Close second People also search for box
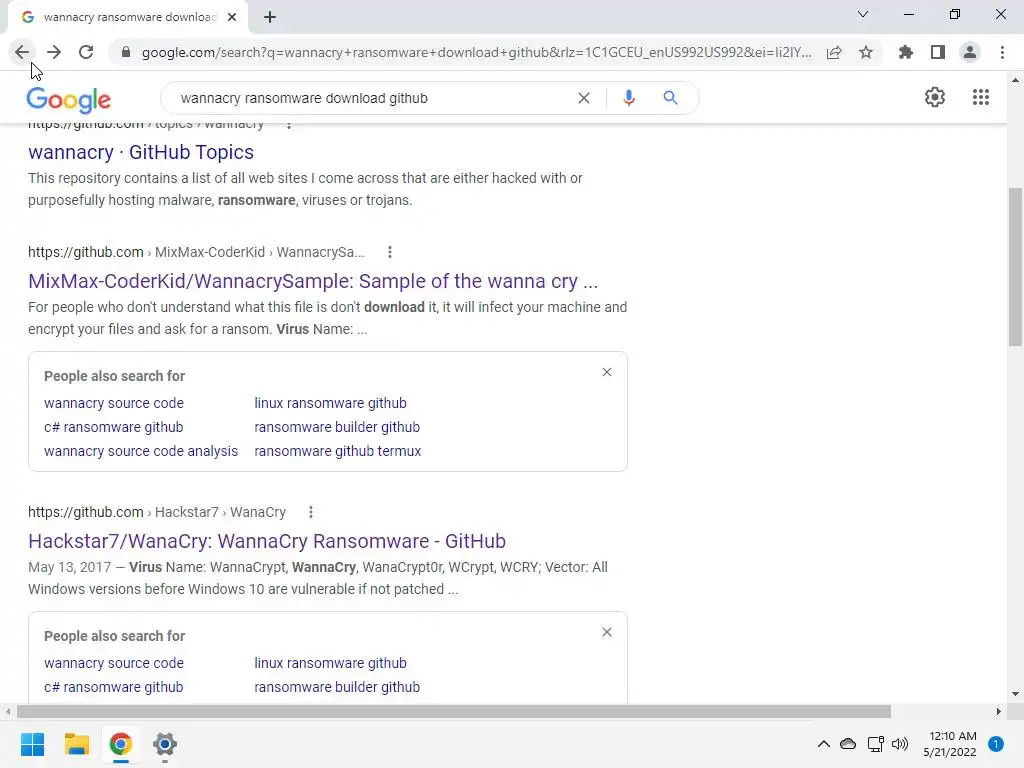The height and width of the screenshot is (768, 1024). (x=607, y=632)
